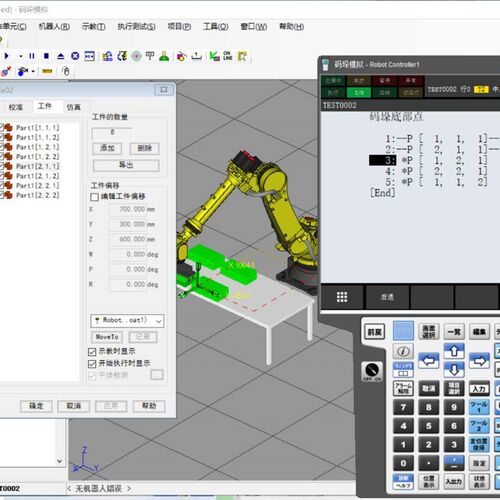Open the 机器人(R) menu
This screenshot has width=500, height=500.
(54, 26)
